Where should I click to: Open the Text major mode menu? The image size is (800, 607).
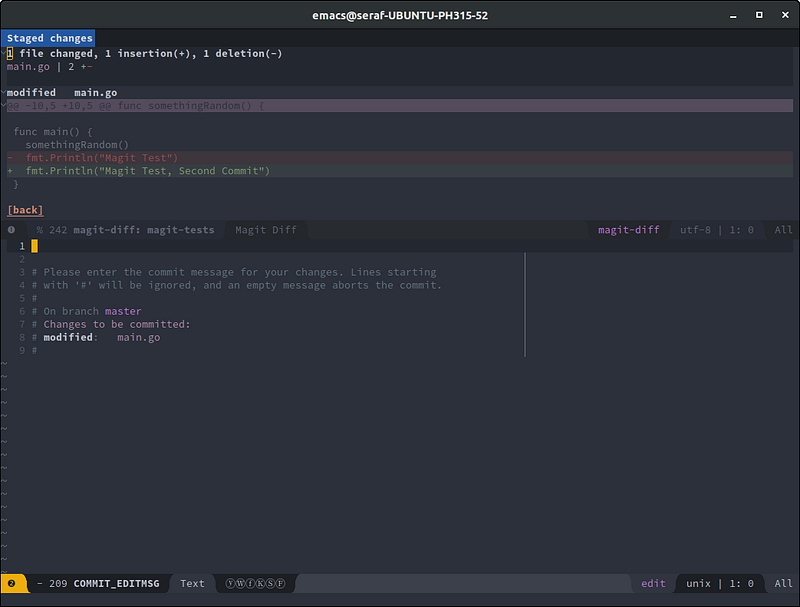click(192, 583)
